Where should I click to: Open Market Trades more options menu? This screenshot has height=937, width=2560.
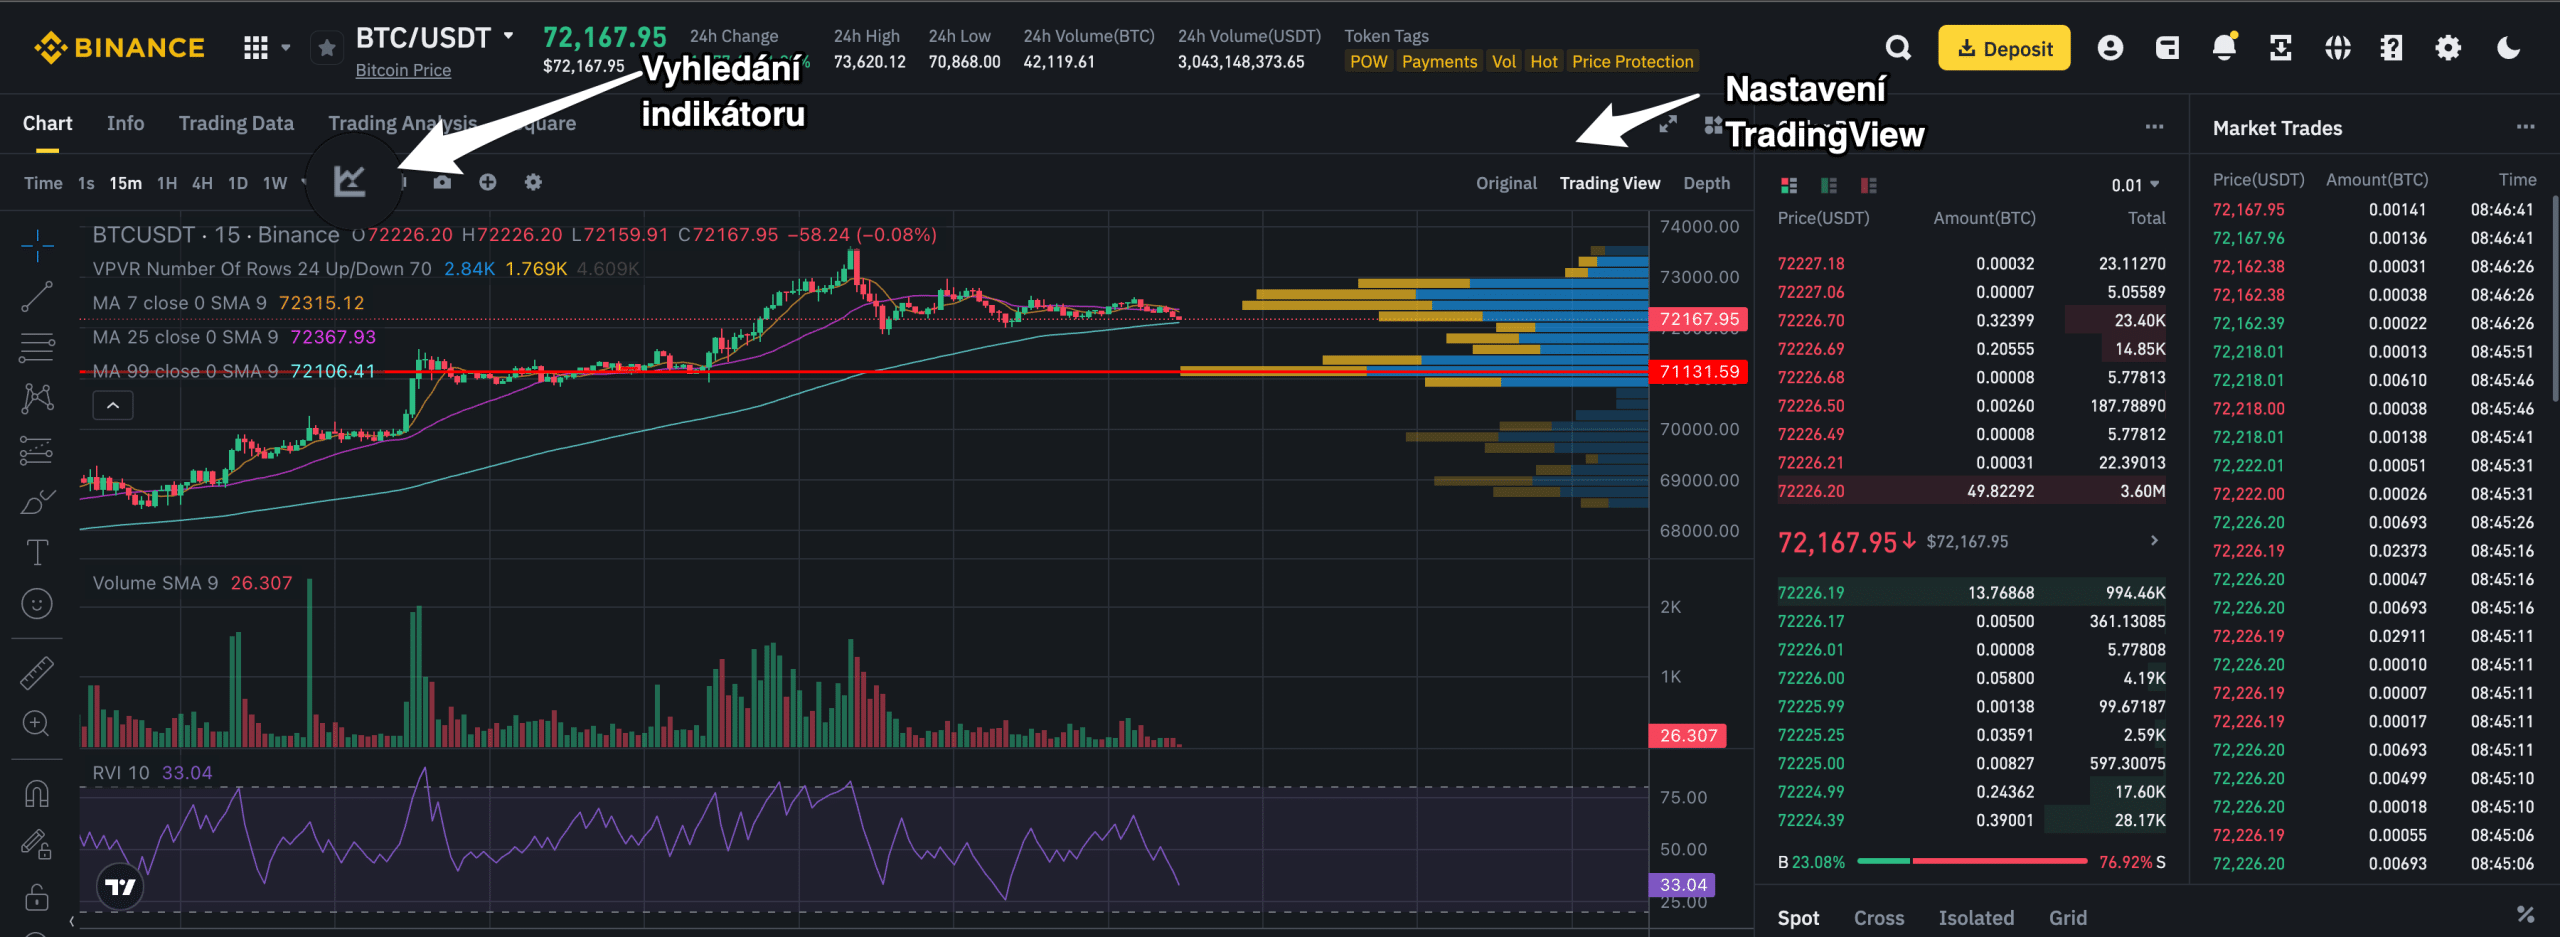pyautogui.click(x=2525, y=126)
